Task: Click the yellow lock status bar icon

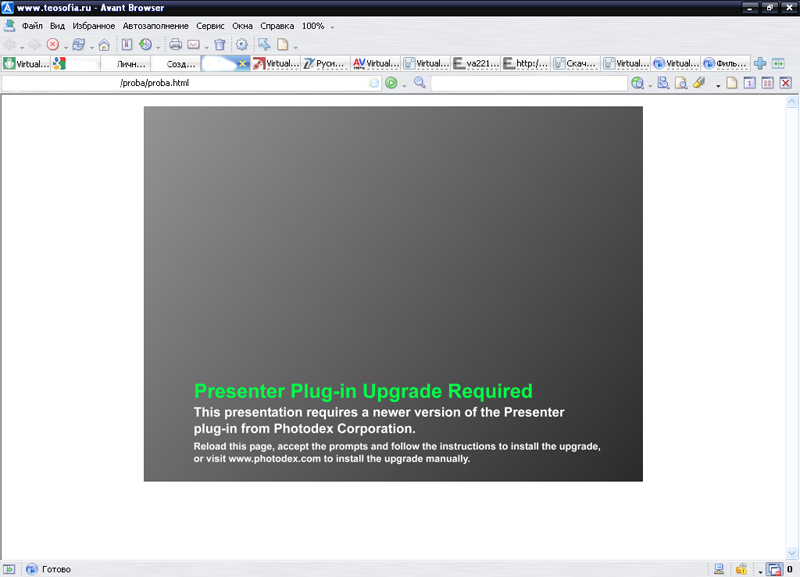Action: 741,569
